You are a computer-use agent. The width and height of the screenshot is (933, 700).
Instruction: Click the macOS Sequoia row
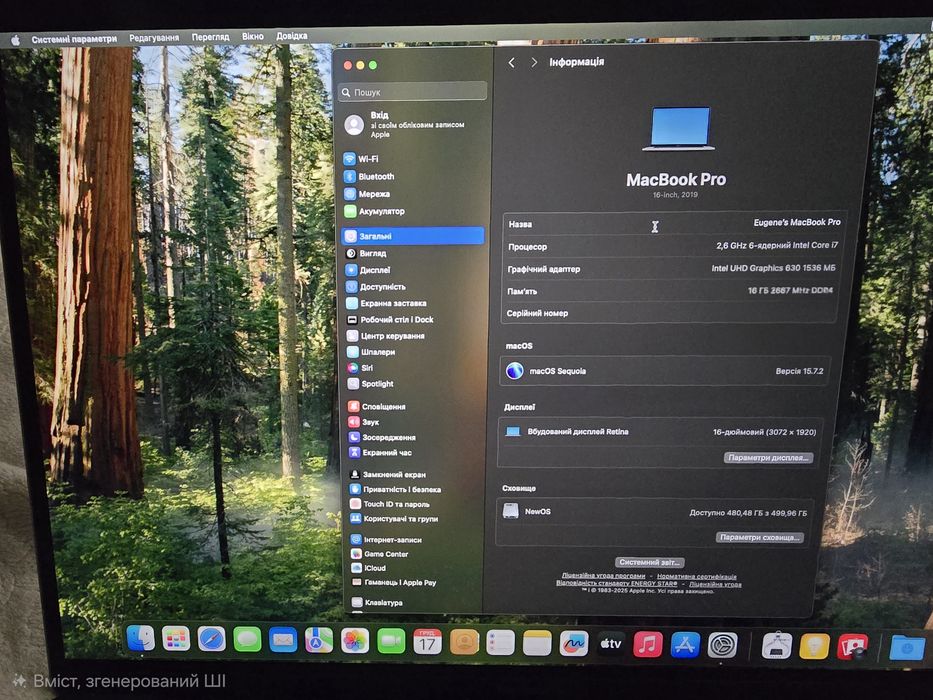[665, 371]
